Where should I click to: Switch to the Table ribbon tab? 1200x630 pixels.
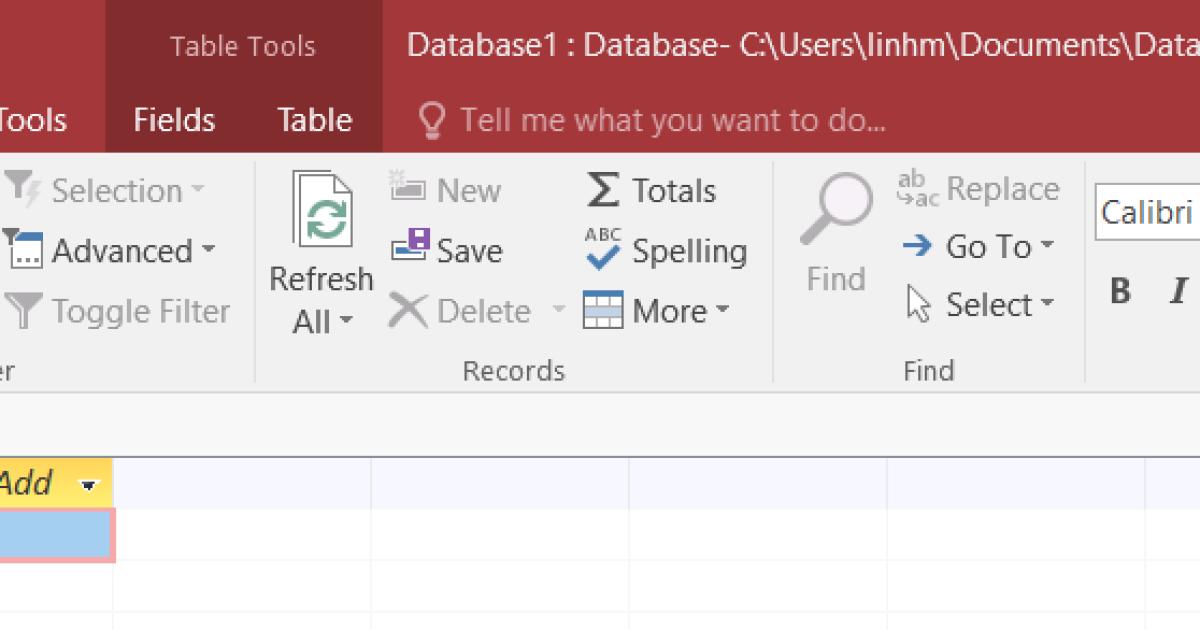click(313, 119)
